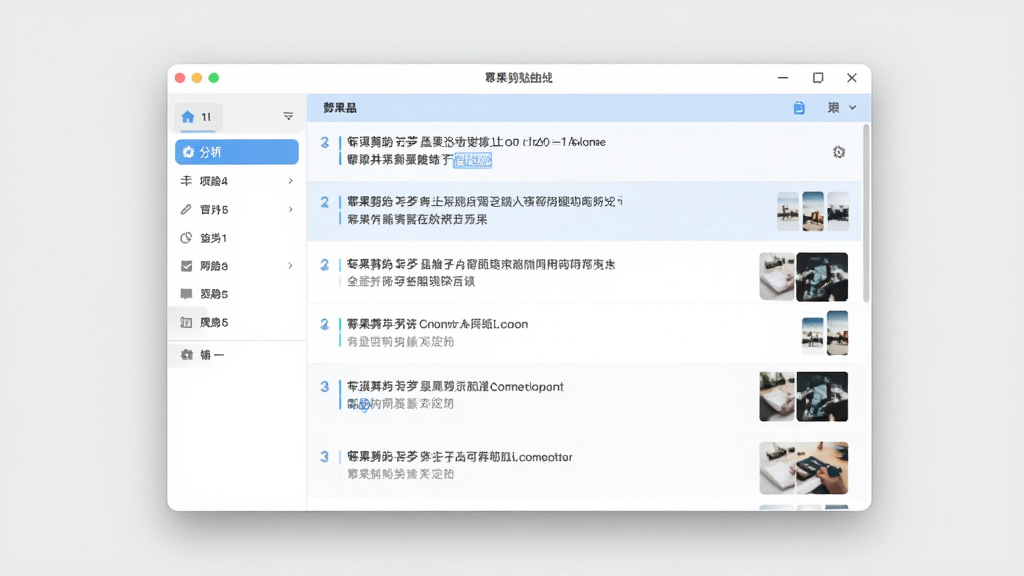1024x576 pixels.
Task: Open first thumbnail in the three-thumbnail row
Action: 788,211
